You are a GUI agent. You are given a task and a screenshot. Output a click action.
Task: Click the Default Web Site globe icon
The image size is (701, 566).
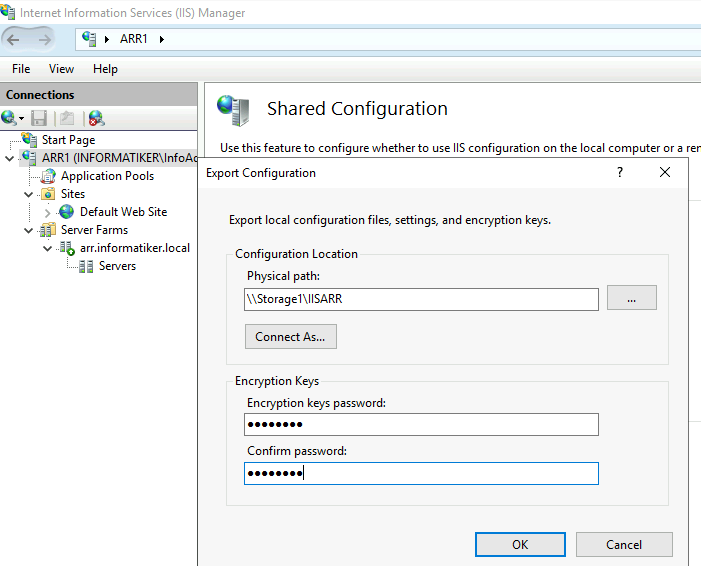click(67, 211)
